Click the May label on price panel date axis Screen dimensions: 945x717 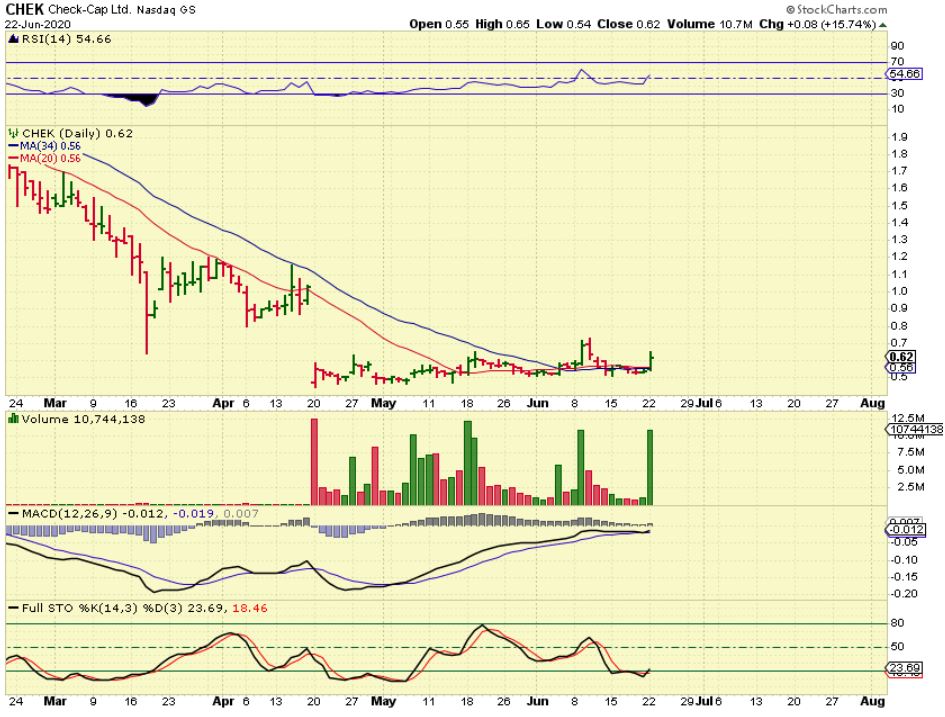pyautogui.click(x=384, y=402)
